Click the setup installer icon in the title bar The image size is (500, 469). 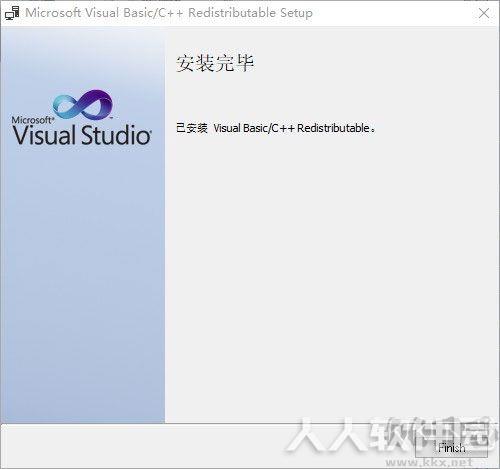tap(12, 13)
